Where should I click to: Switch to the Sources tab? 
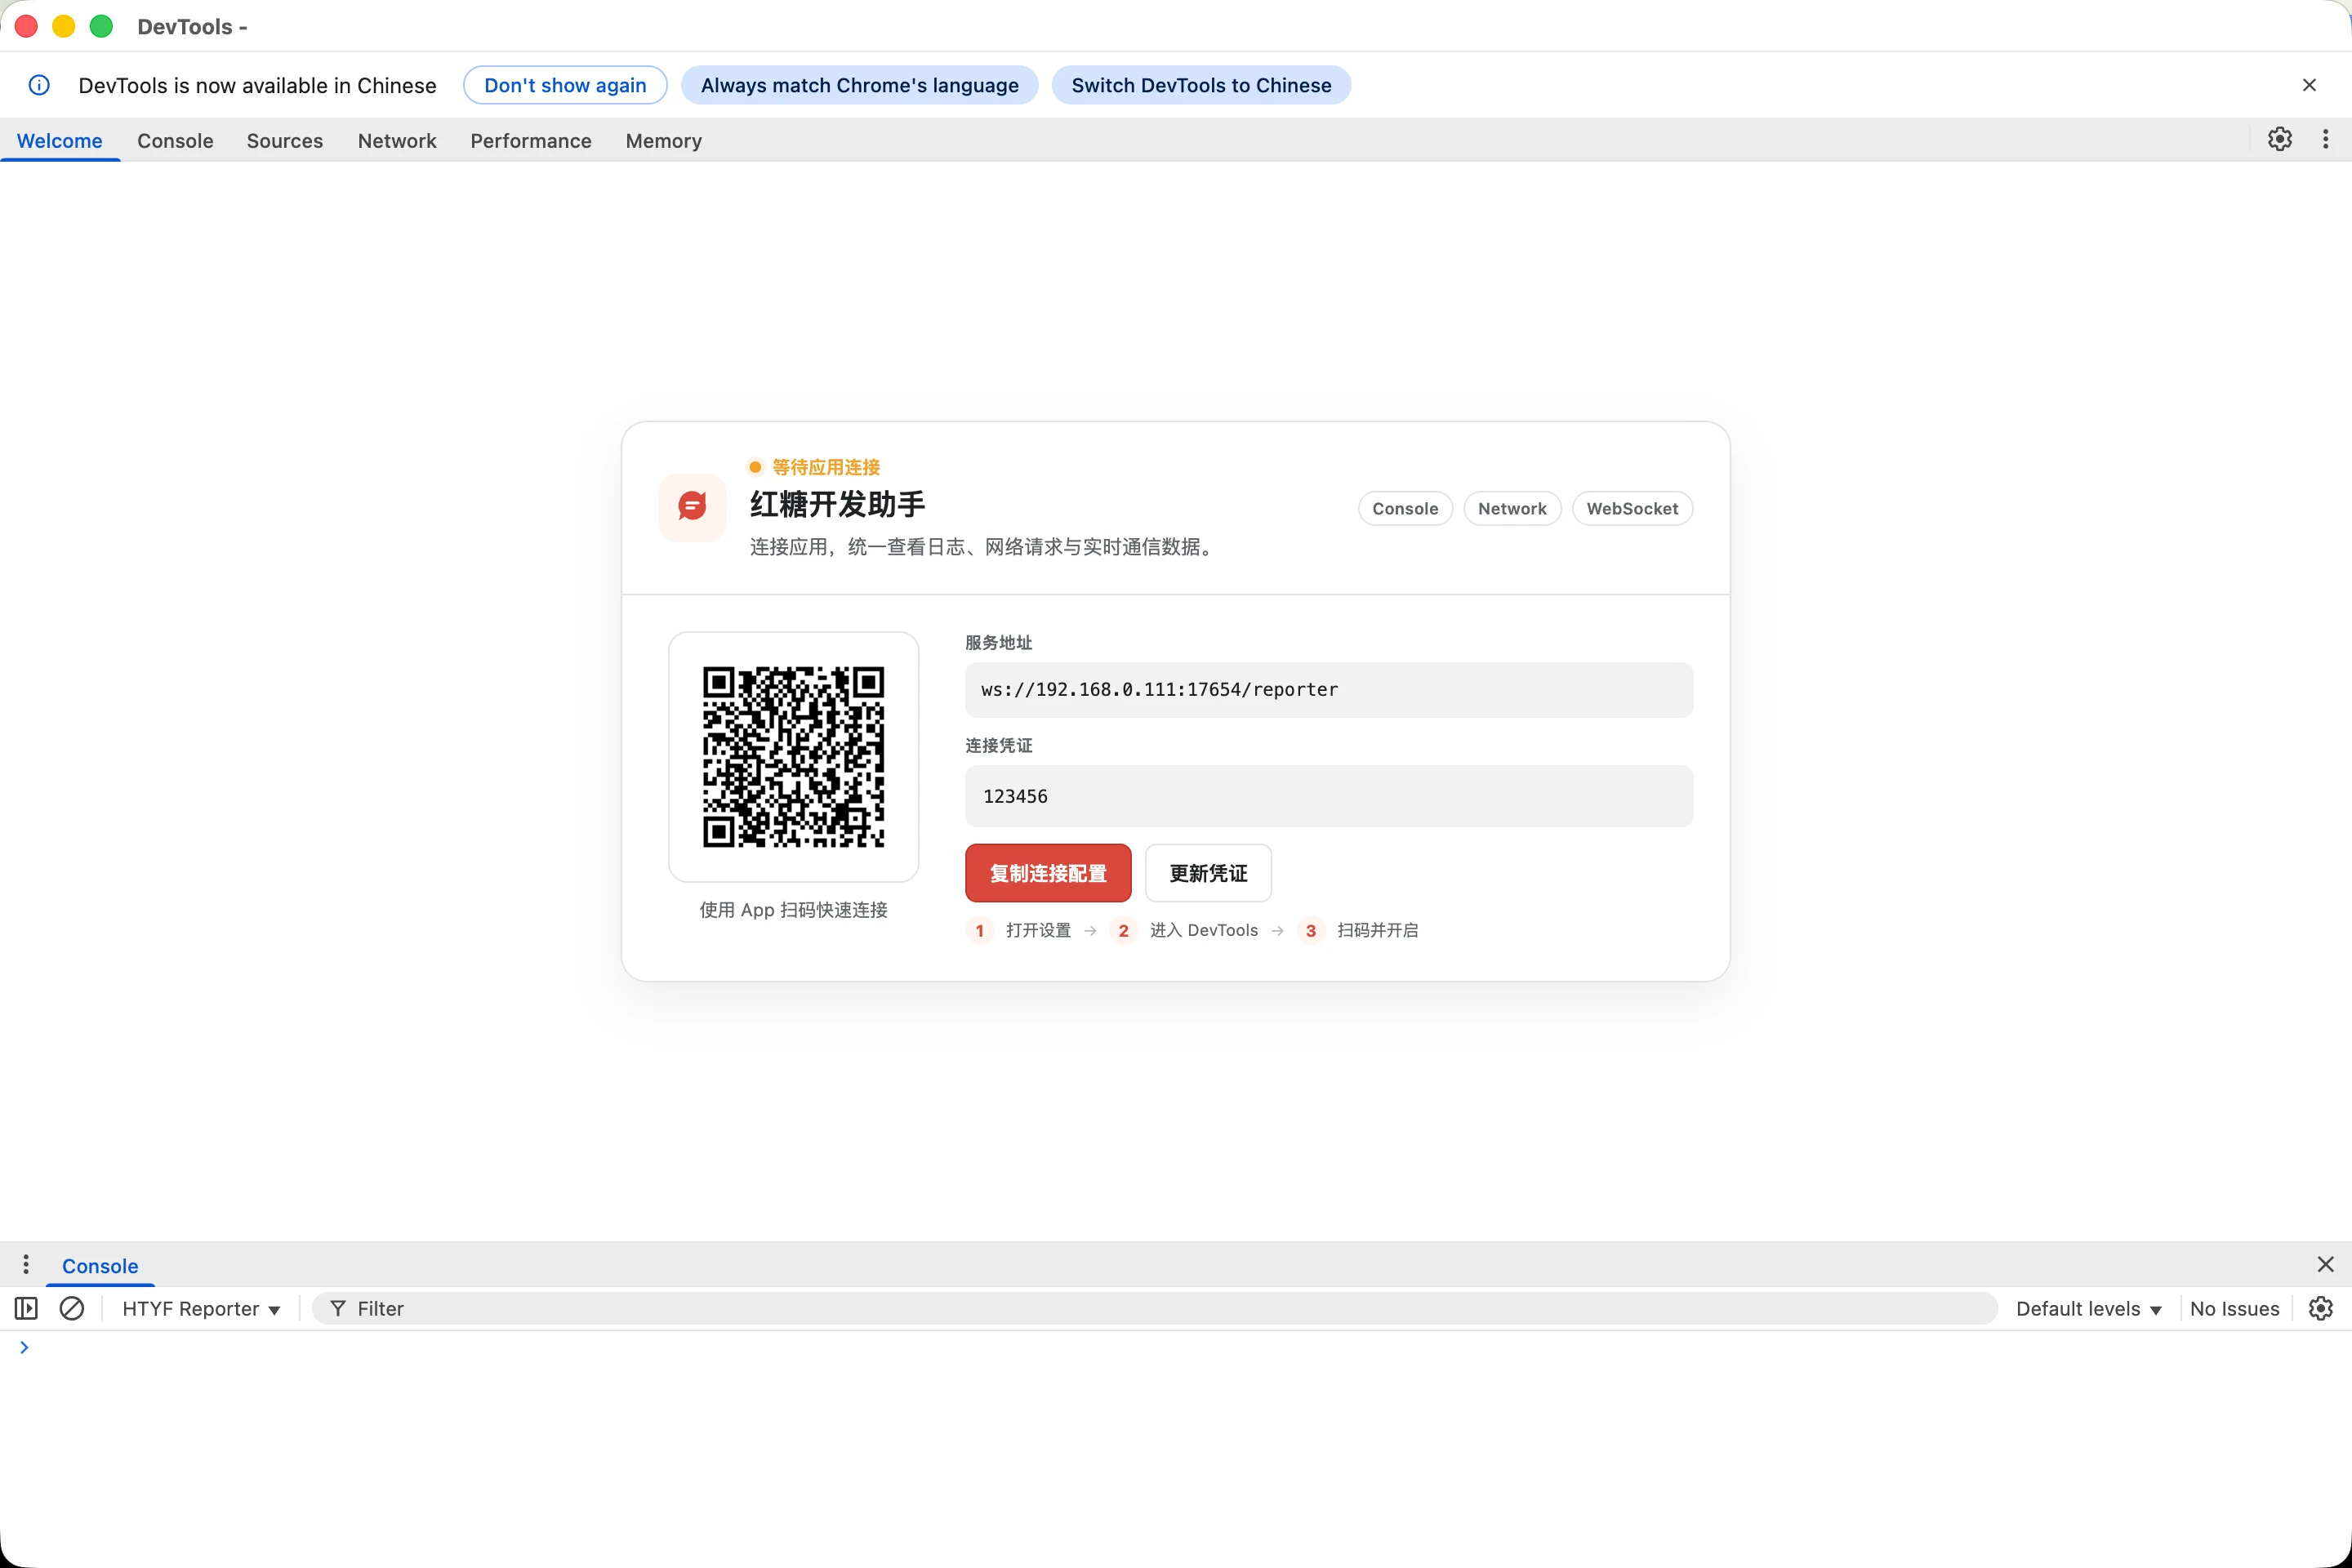(285, 141)
